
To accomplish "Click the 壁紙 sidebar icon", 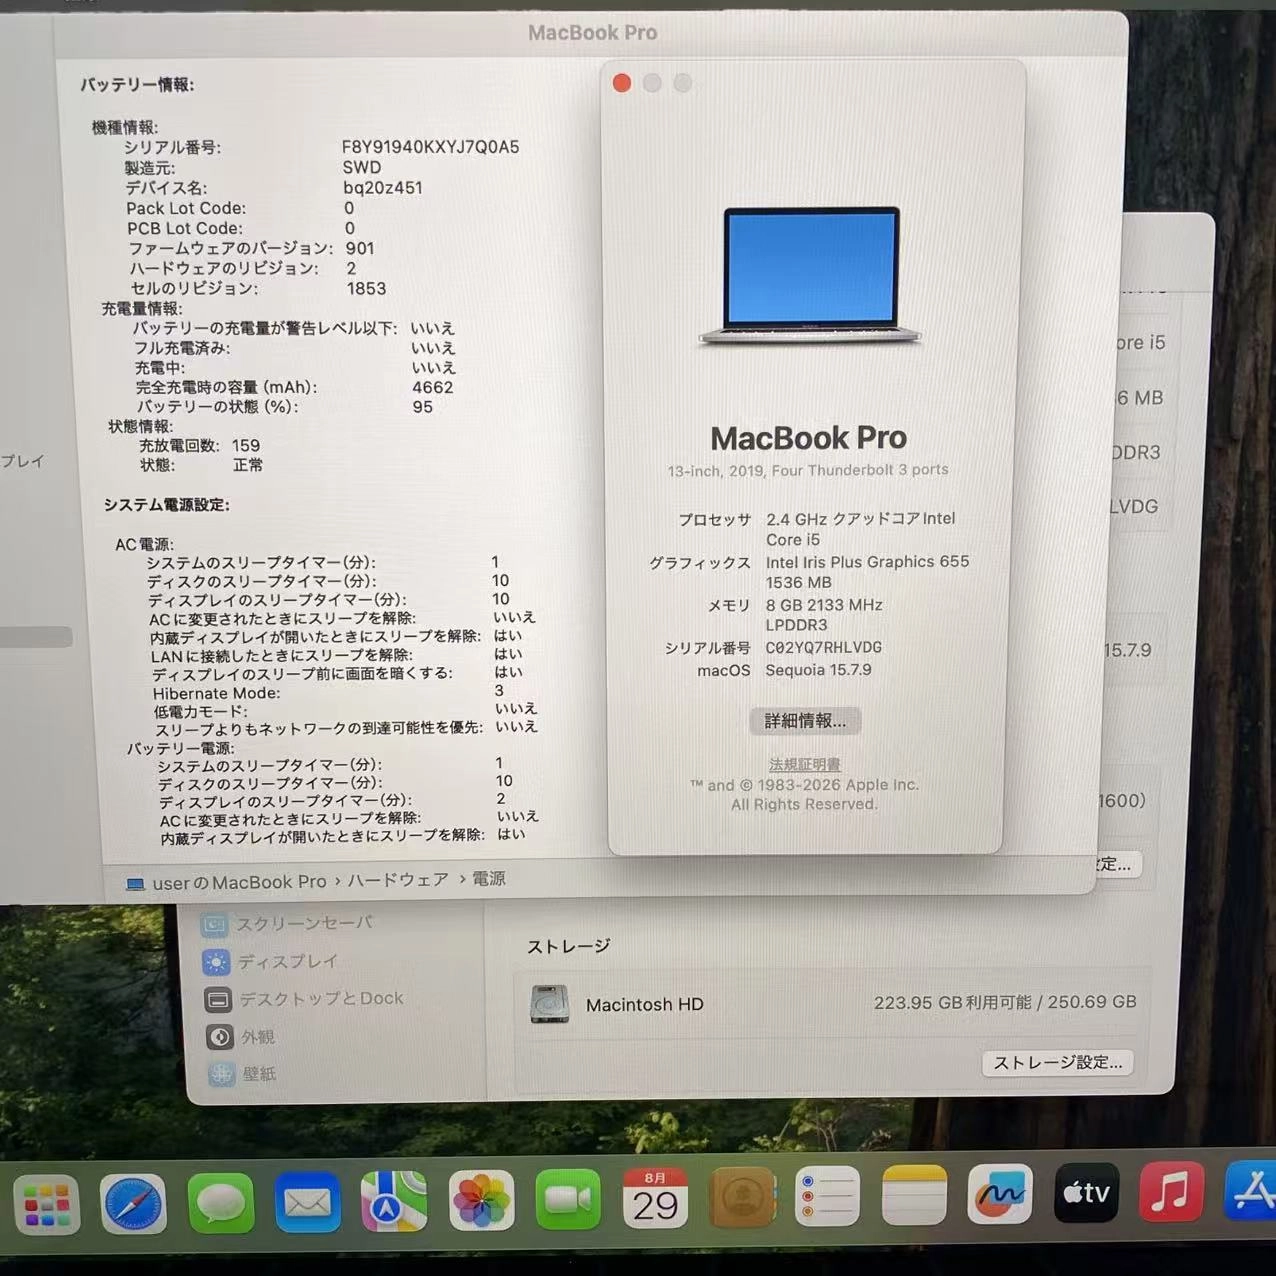I will [x=222, y=1074].
